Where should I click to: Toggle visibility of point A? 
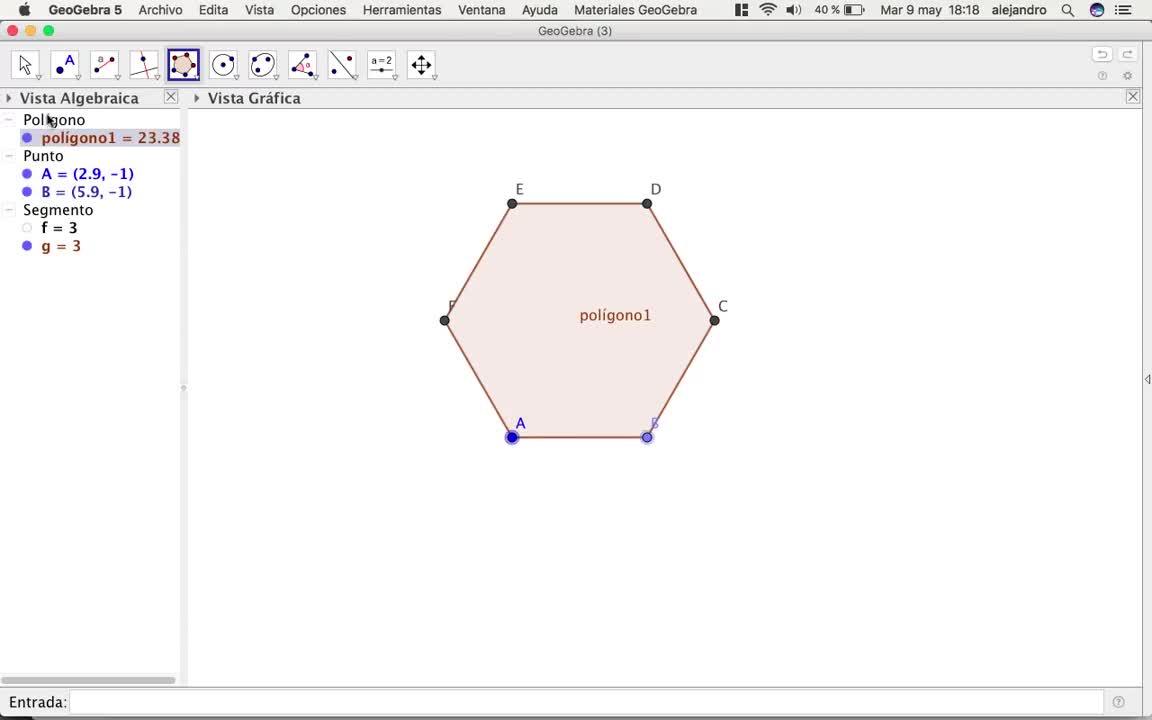(27, 173)
